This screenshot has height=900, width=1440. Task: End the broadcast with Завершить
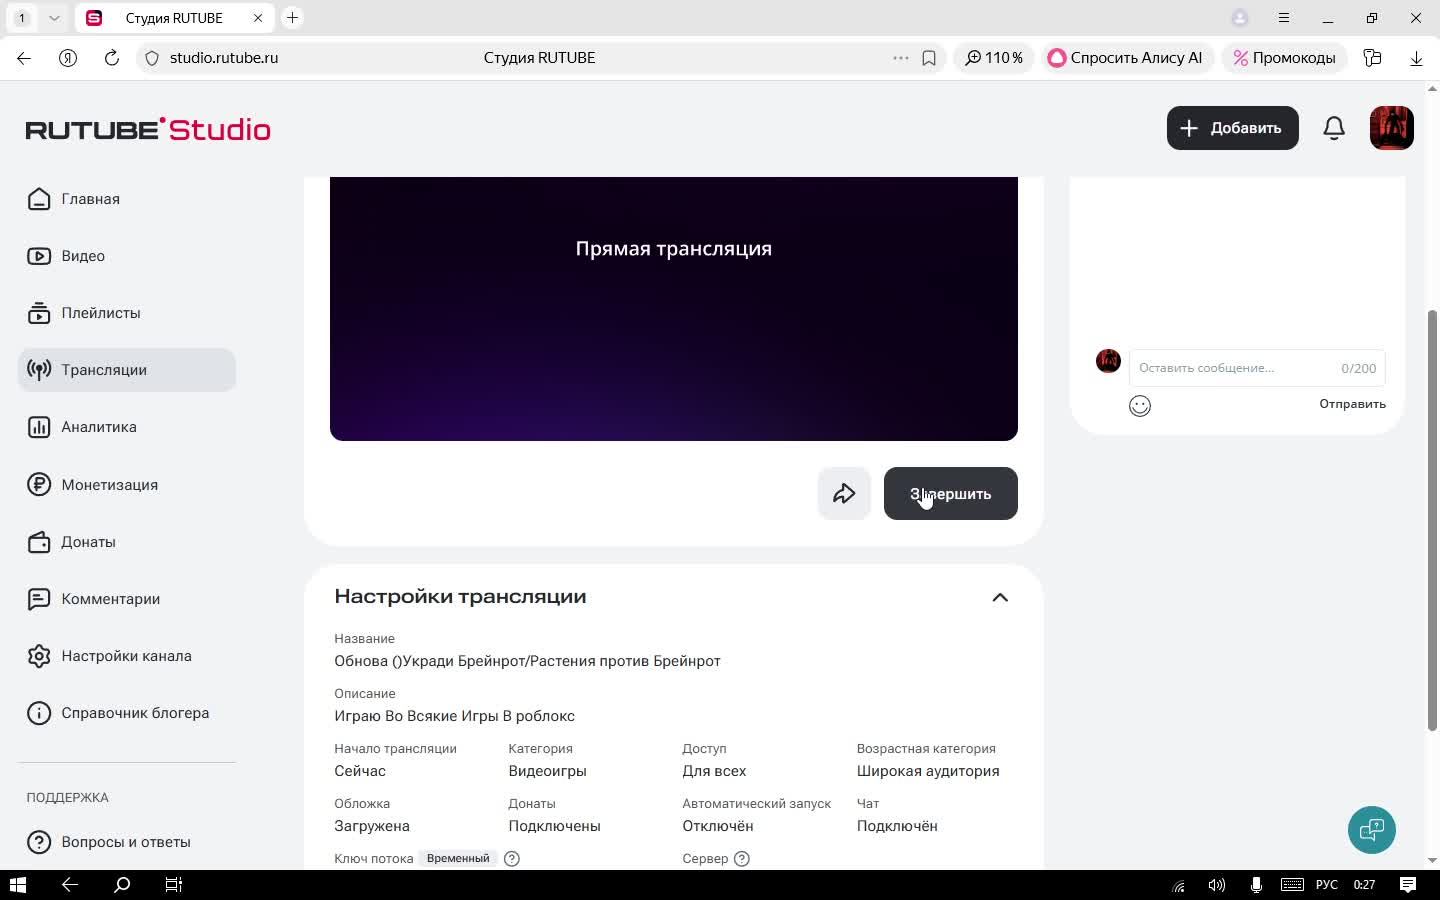coord(950,493)
